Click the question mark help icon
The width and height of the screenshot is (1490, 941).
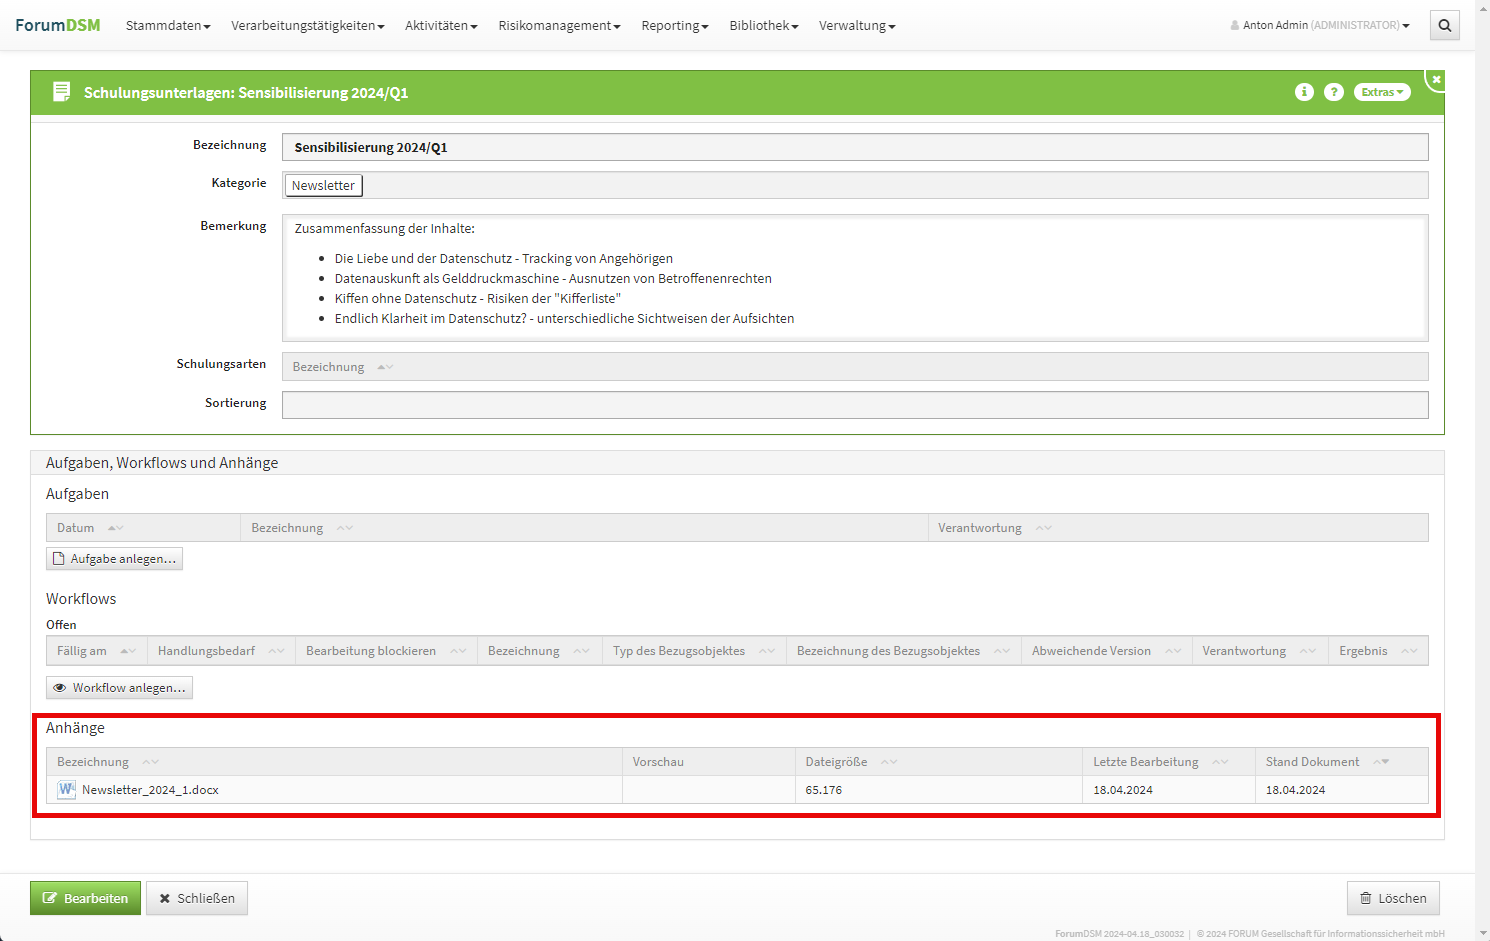point(1333,92)
